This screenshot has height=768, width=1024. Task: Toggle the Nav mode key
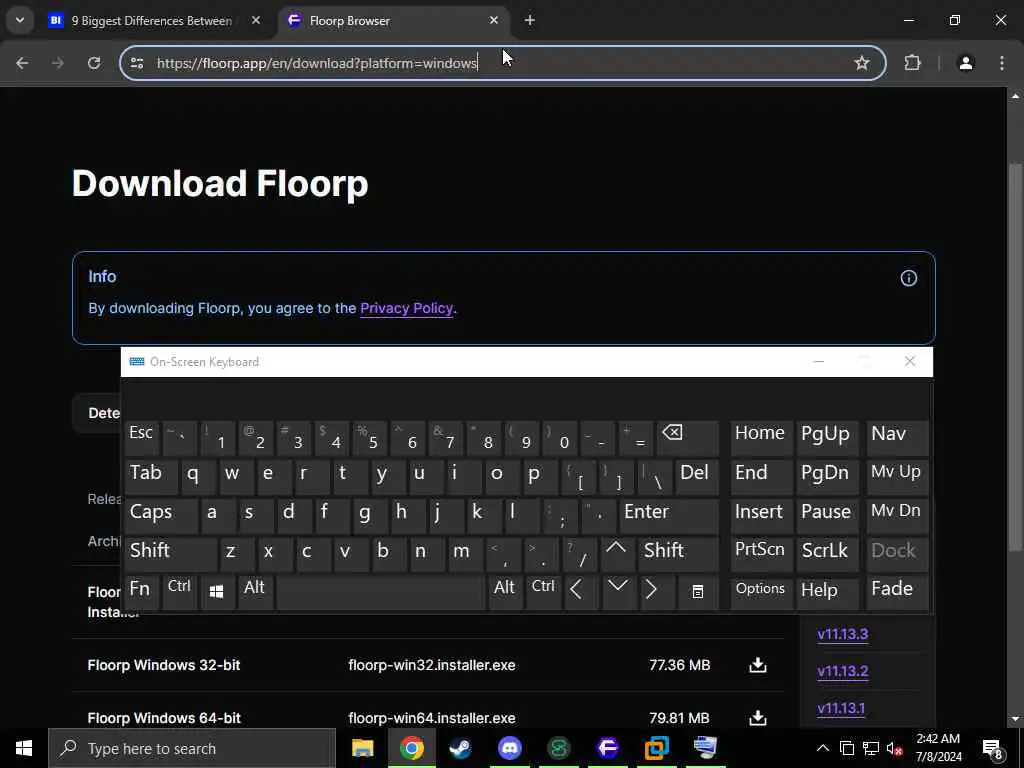[897, 437]
